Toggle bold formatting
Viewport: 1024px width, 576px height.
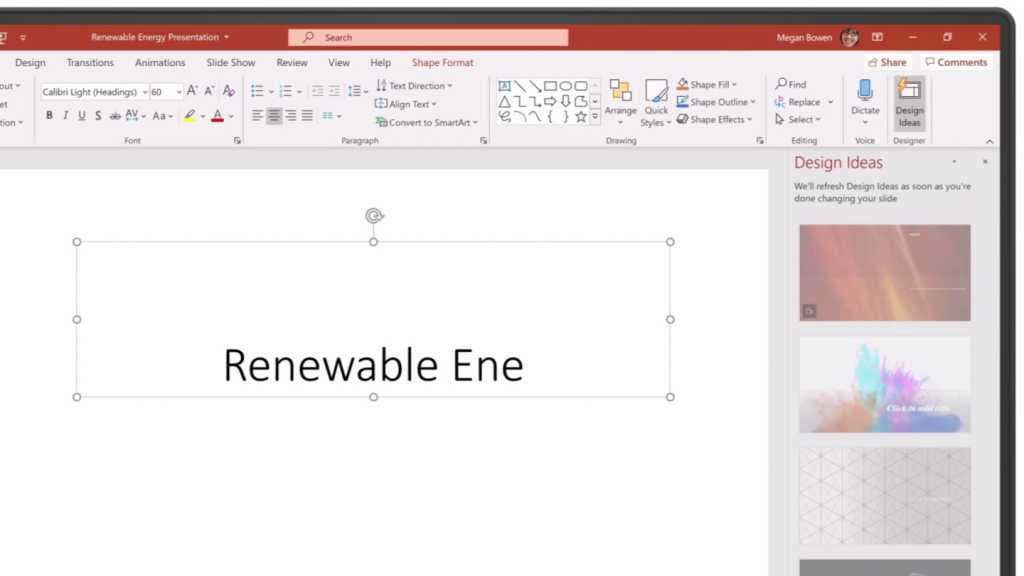tap(49, 116)
